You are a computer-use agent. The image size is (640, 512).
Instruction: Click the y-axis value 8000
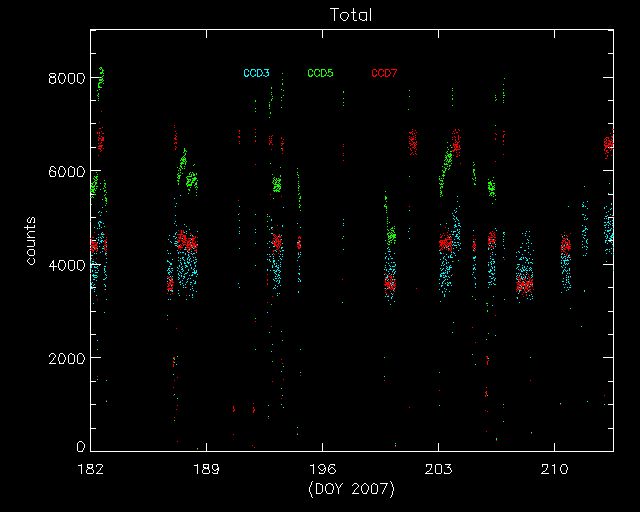click(67, 78)
